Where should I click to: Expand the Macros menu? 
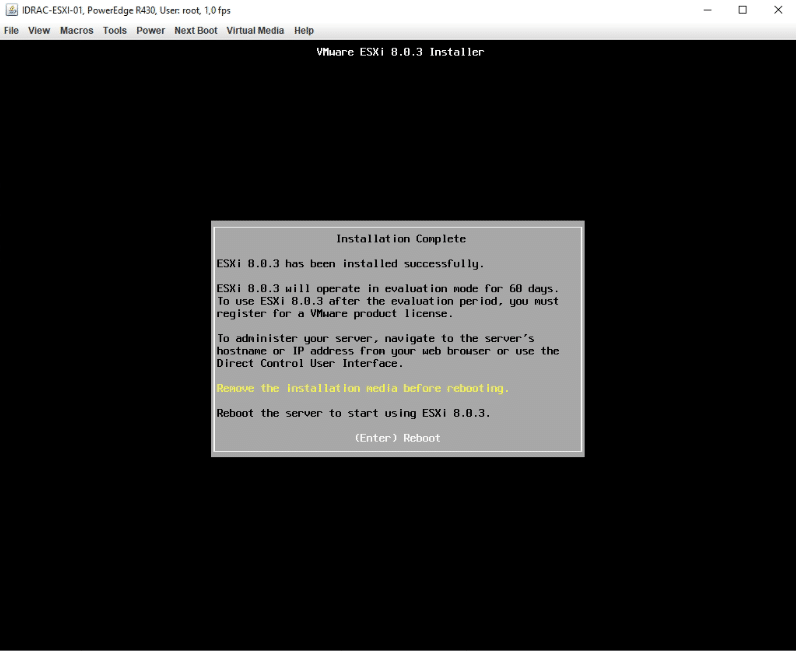click(76, 31)
